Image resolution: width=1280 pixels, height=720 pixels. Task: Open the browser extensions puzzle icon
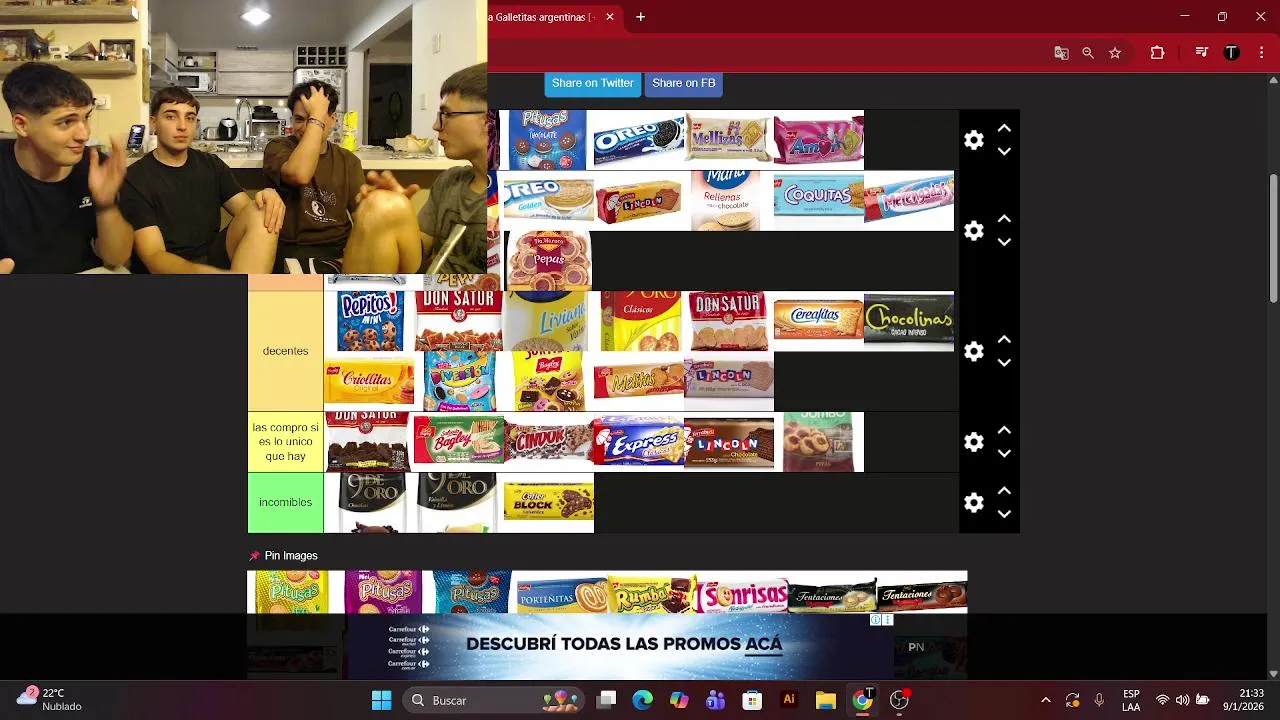coord(1157,53)
